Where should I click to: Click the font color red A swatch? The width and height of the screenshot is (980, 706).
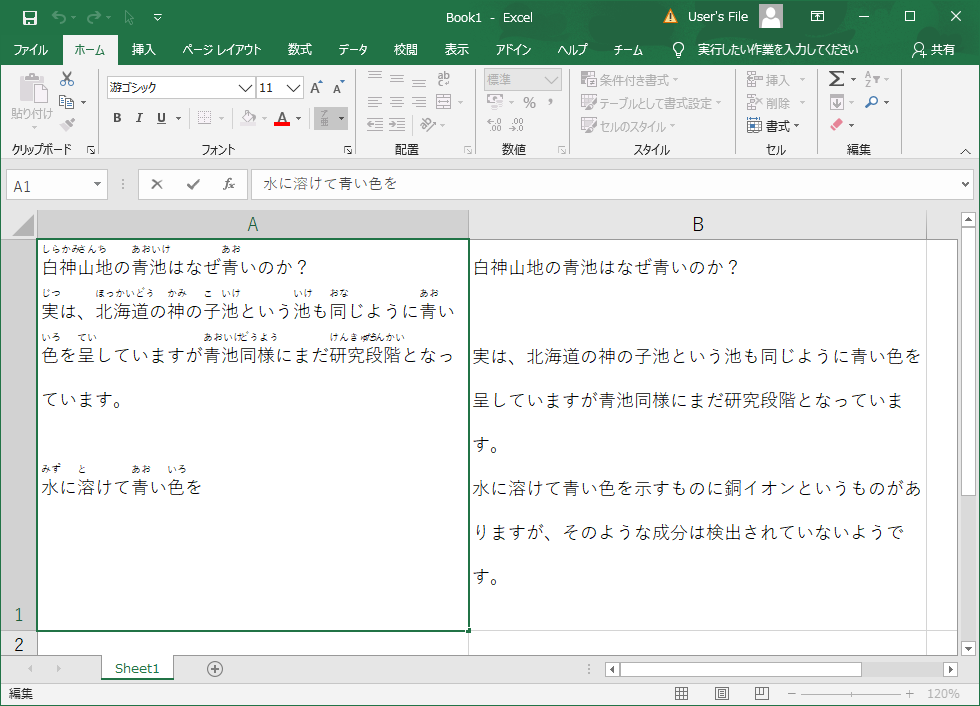click(281, 119)
